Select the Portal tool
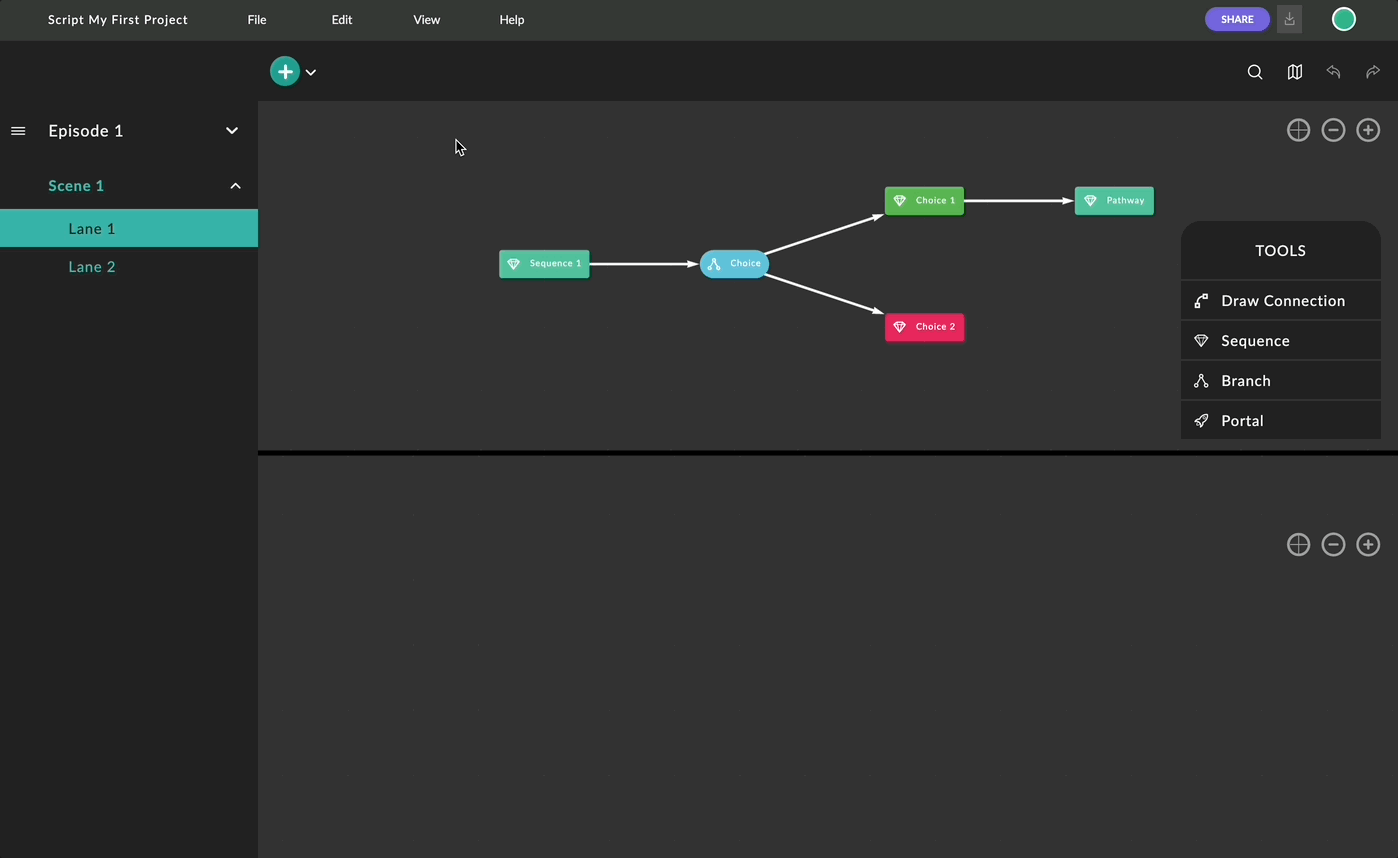1398x858 pixels. (1281, 421)
